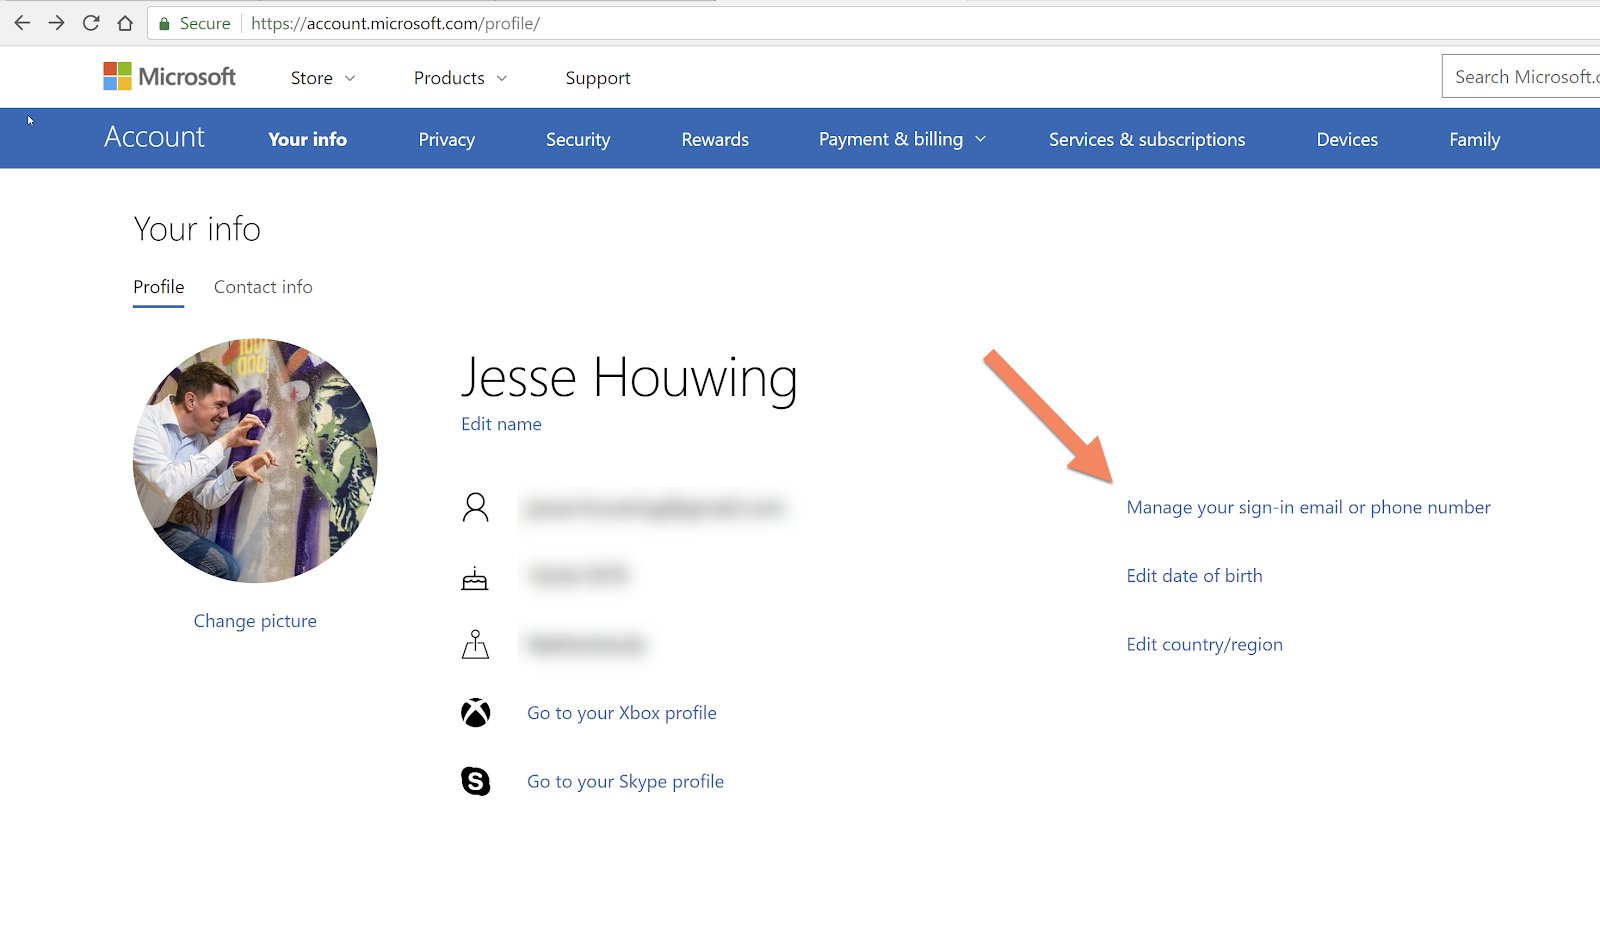Click the Microsoft logo
Viewport: 1600px width, 939px height.
[169, 77]
